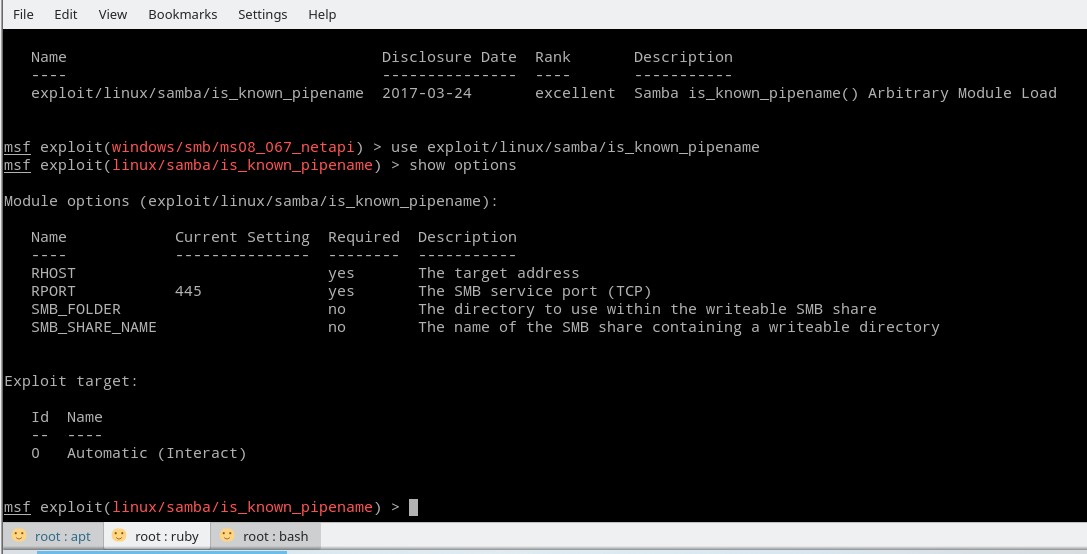Viewport: 1087px width, 554px height.
Task: Click the disclosure date 2017-03-24
Action: 426,93
